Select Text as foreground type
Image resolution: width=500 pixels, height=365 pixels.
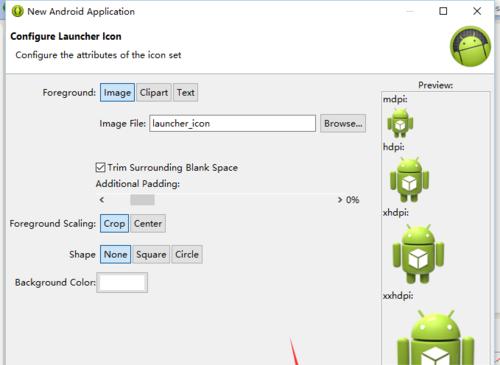click(x=186, y=93)
